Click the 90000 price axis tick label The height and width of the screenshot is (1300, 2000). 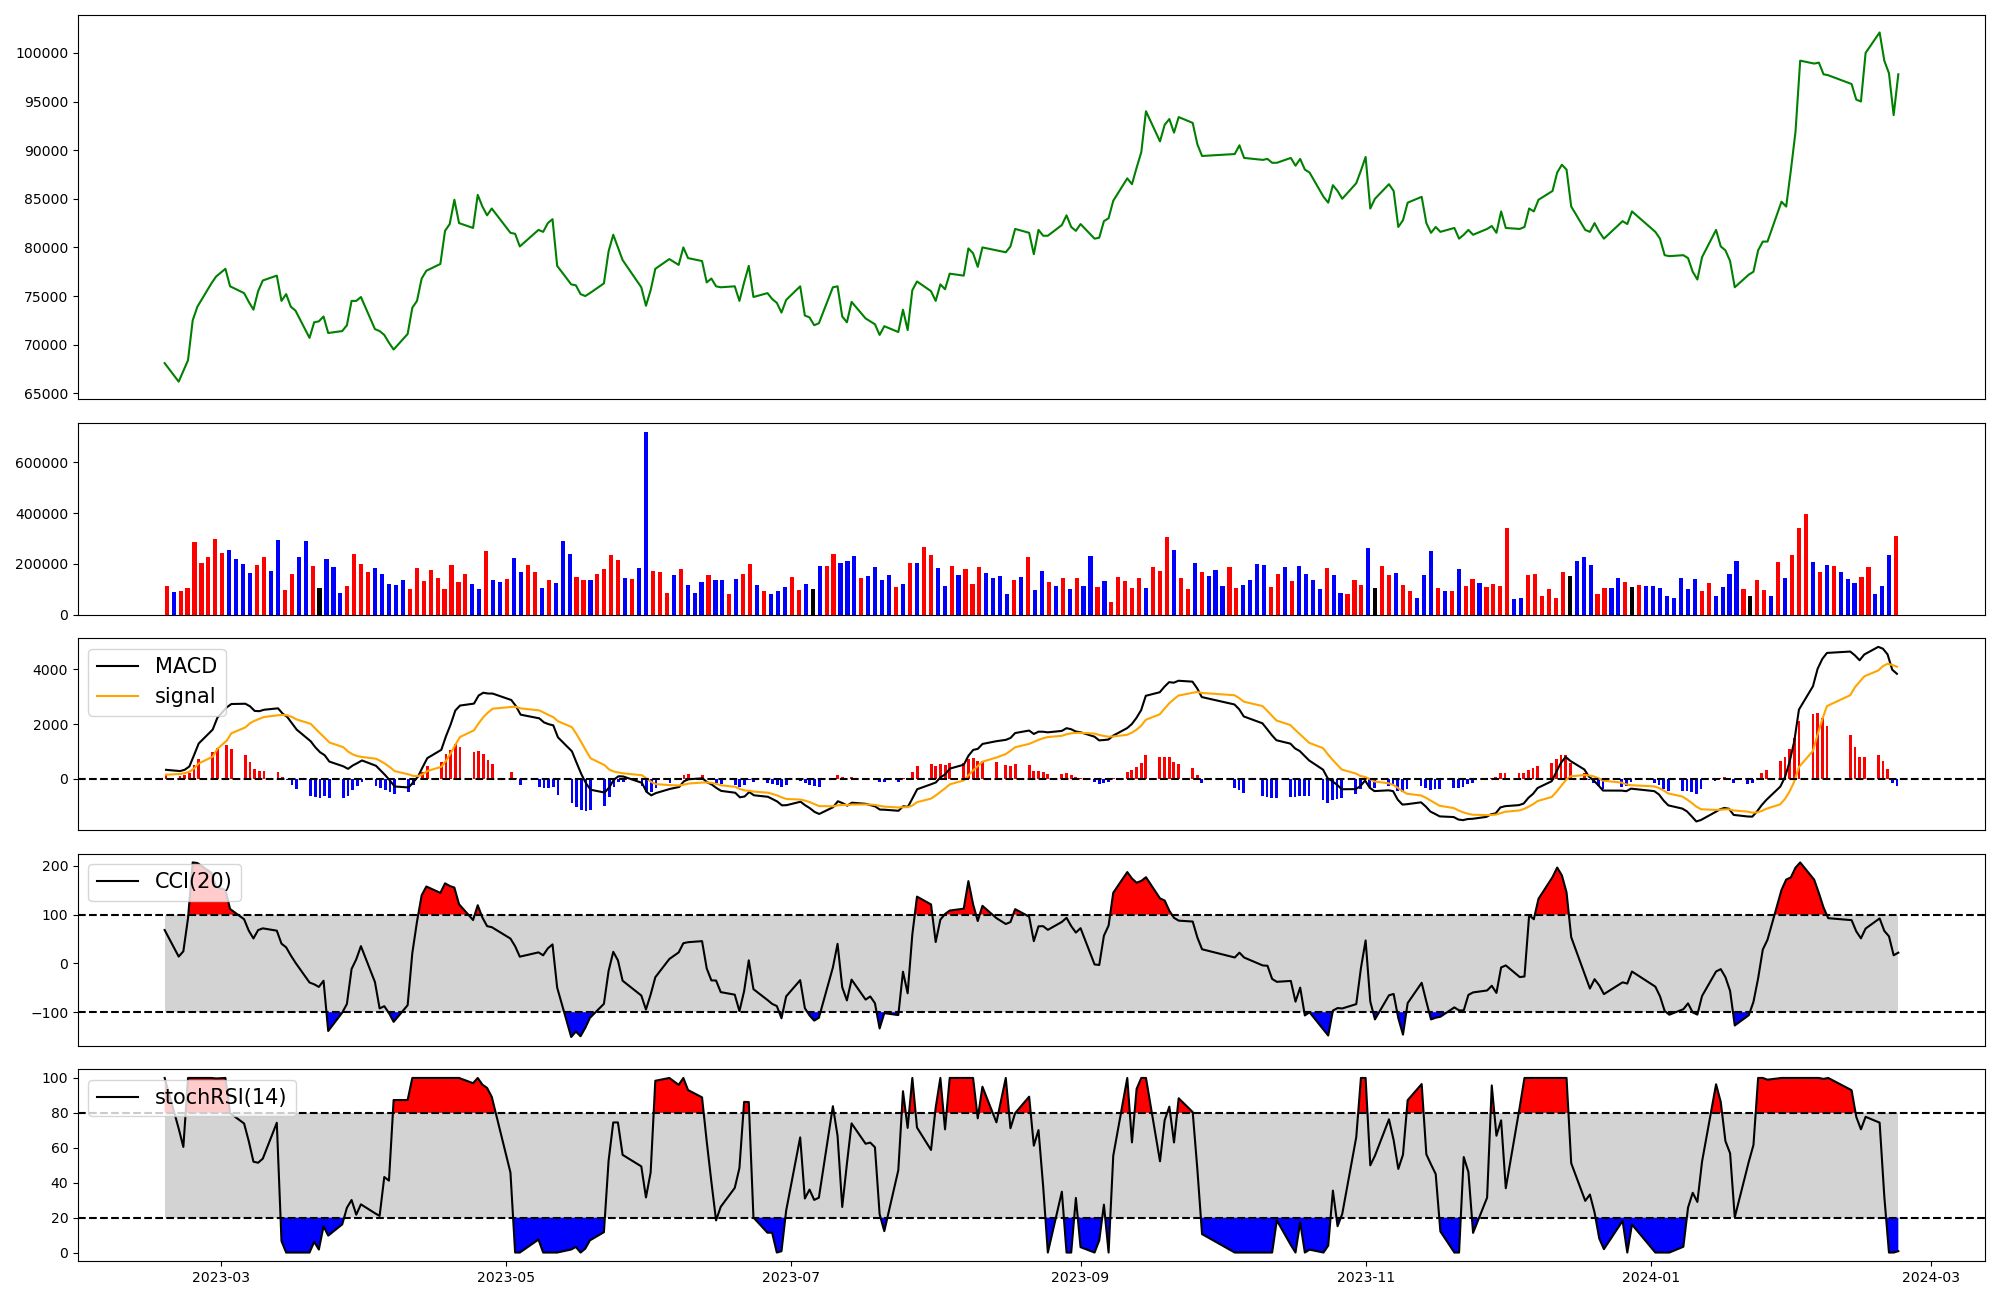[x=45, y=151]
